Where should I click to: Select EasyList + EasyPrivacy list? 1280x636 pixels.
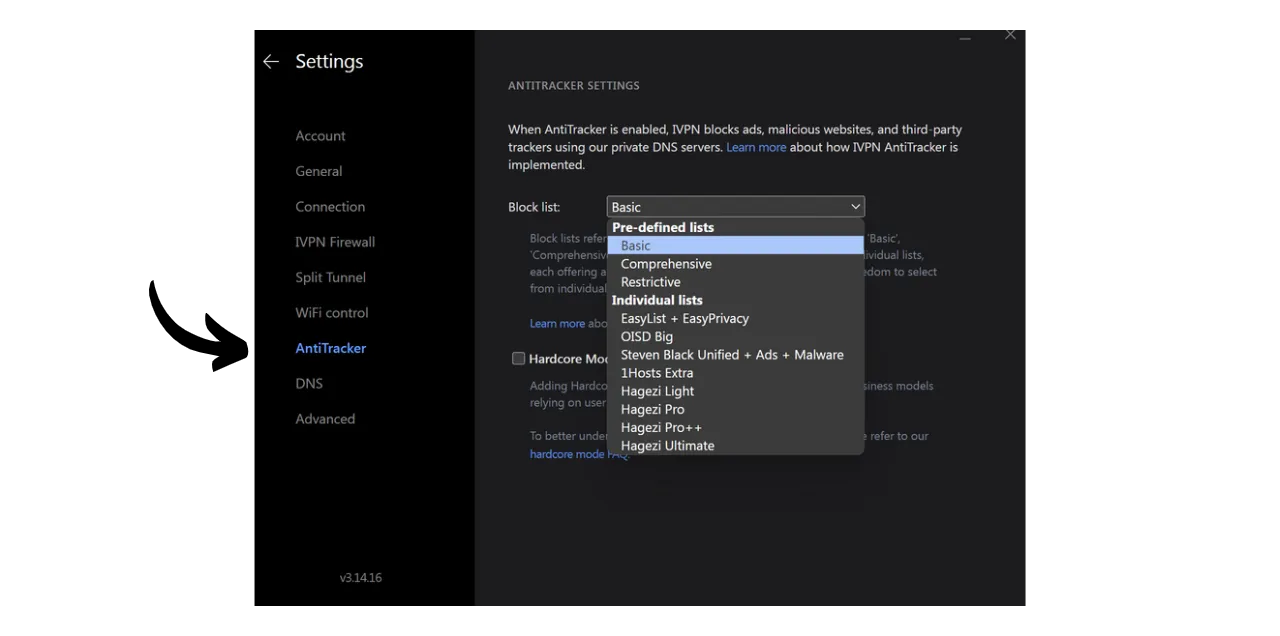tap(736, 318)
